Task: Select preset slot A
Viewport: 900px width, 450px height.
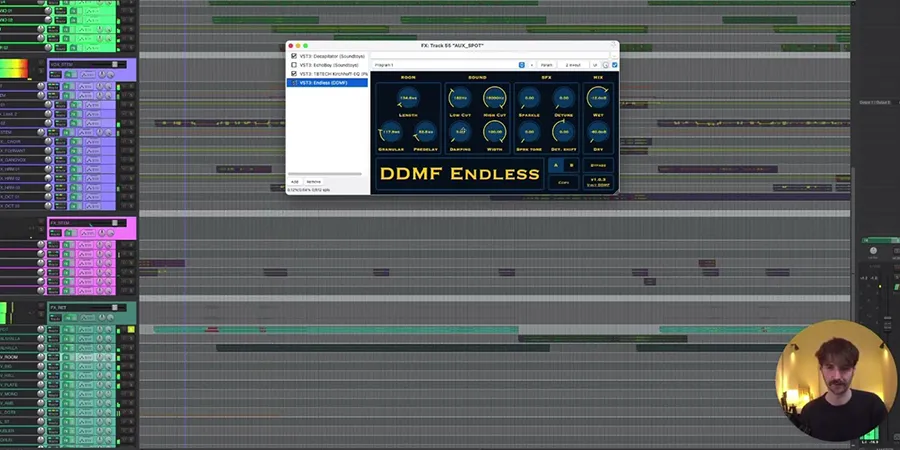Action: coord(556,165)
